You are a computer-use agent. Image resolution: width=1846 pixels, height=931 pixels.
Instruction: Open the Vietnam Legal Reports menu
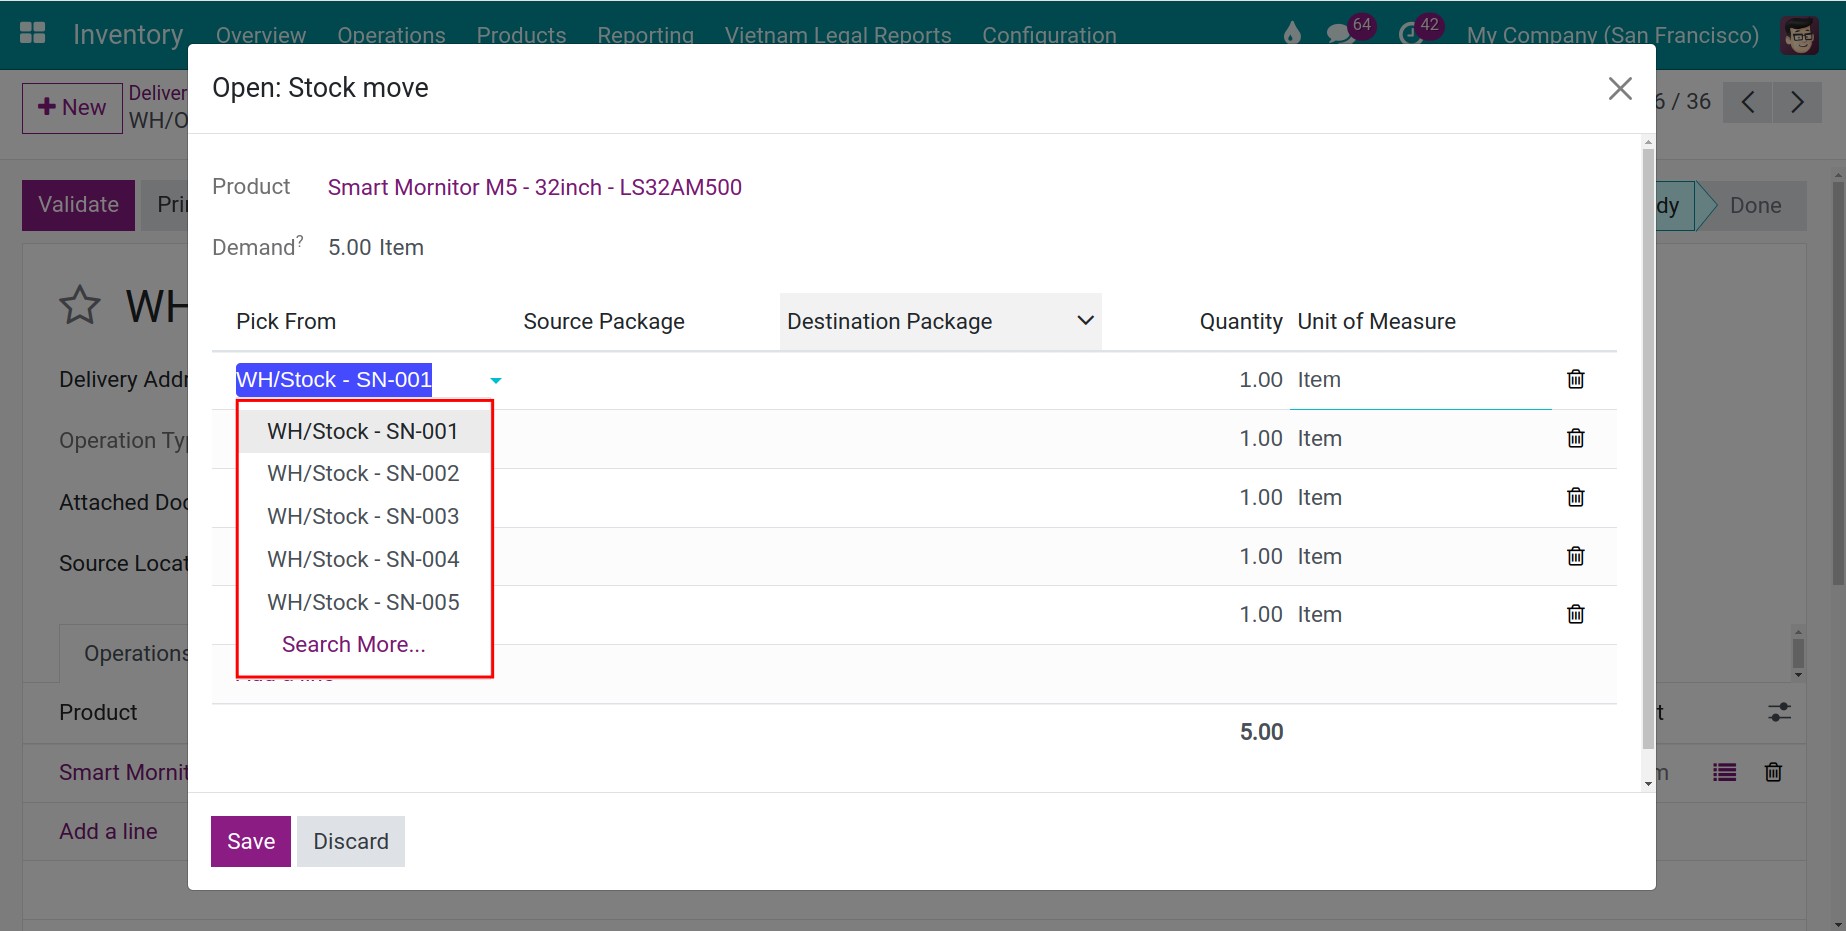(838, 35)
